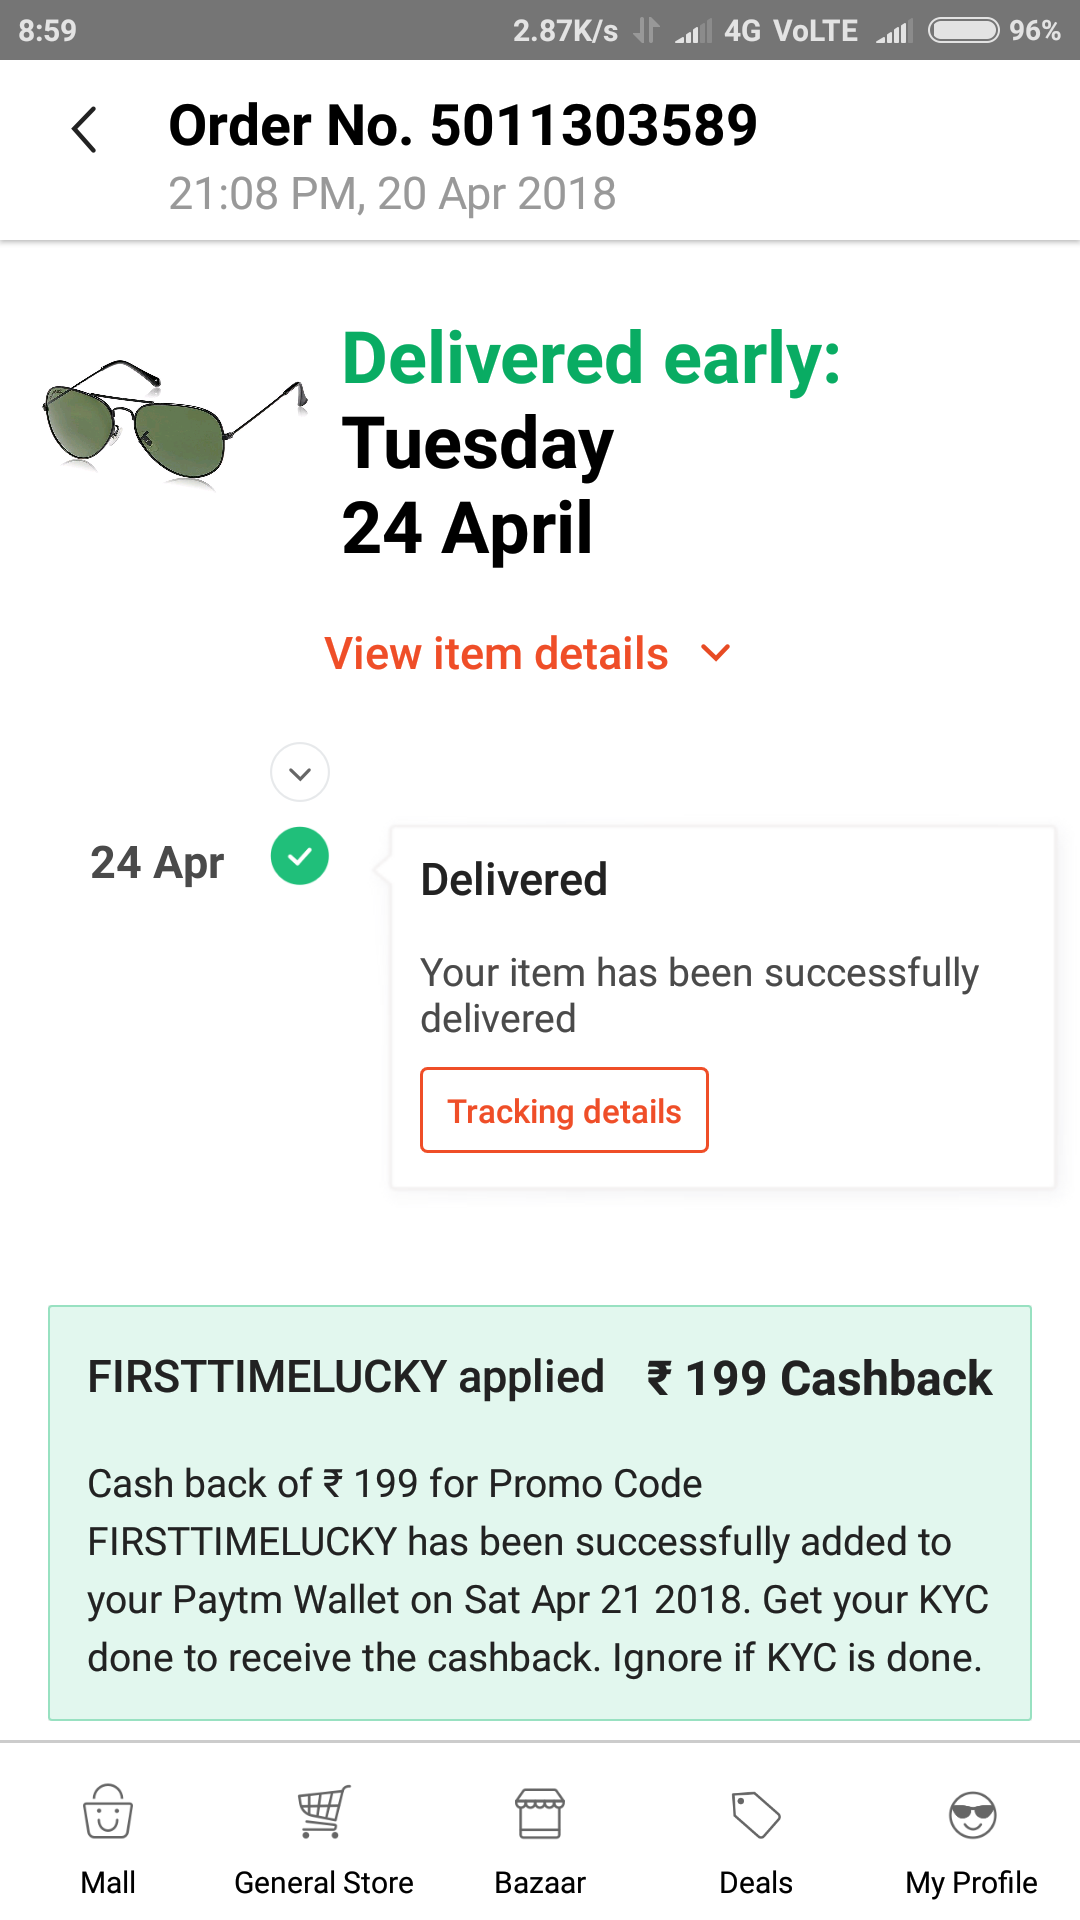Open the My Profile face icon
The height and width of the screenshot is (1920, 1080).
pyautogui.click(x=972, y=1814)
